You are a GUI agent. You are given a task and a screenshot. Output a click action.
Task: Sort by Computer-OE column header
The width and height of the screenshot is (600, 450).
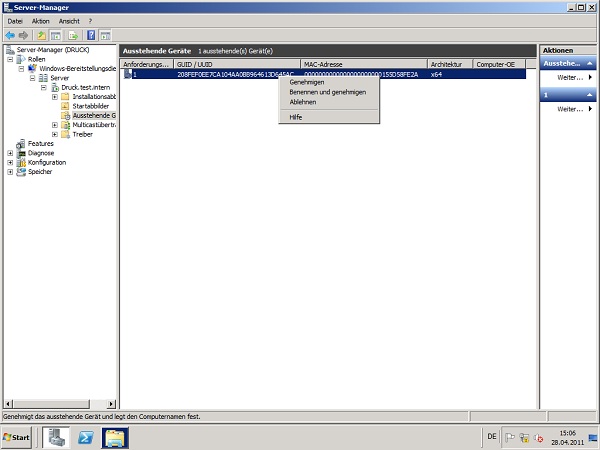click(x=500, y=64)
